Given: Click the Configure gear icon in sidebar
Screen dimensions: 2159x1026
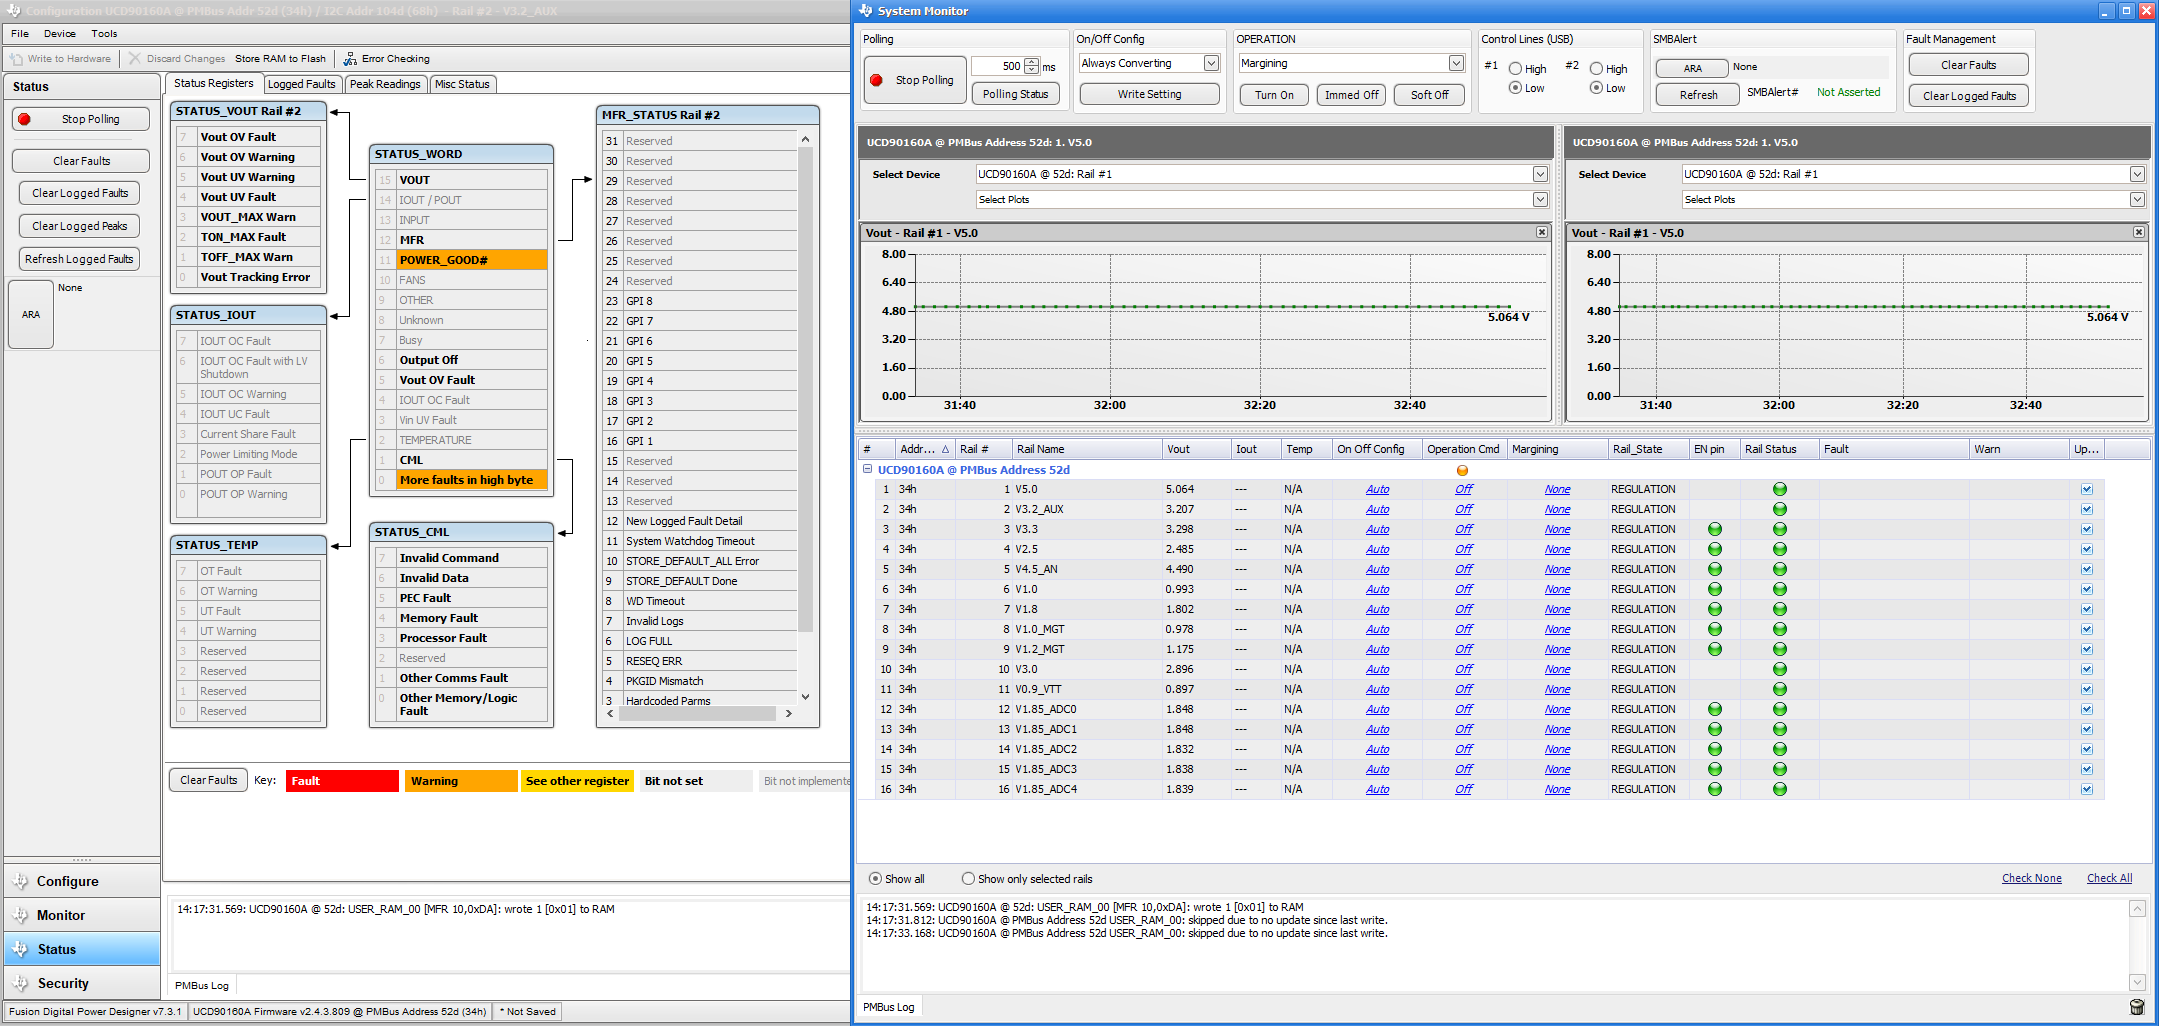Looking at the screenshot, I should click(20, 881).
